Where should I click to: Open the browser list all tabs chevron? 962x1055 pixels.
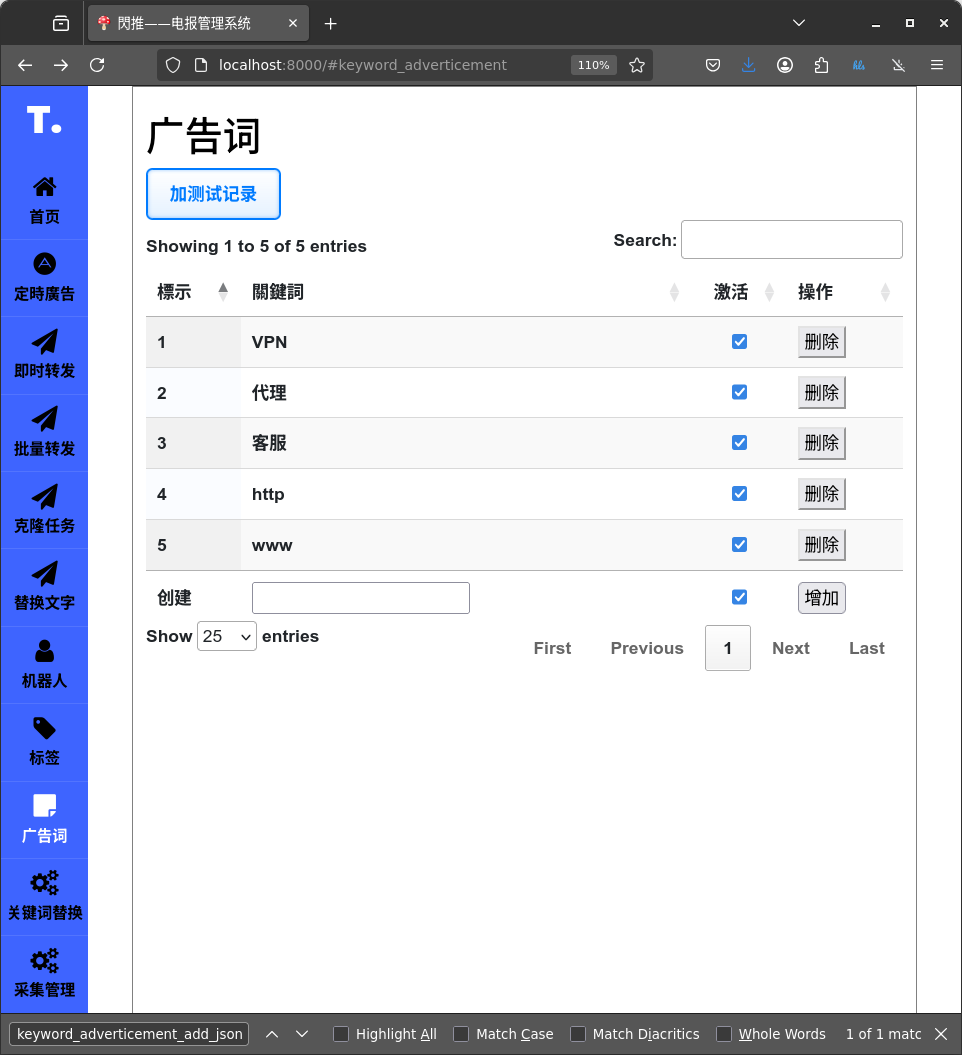click(798, 23)
